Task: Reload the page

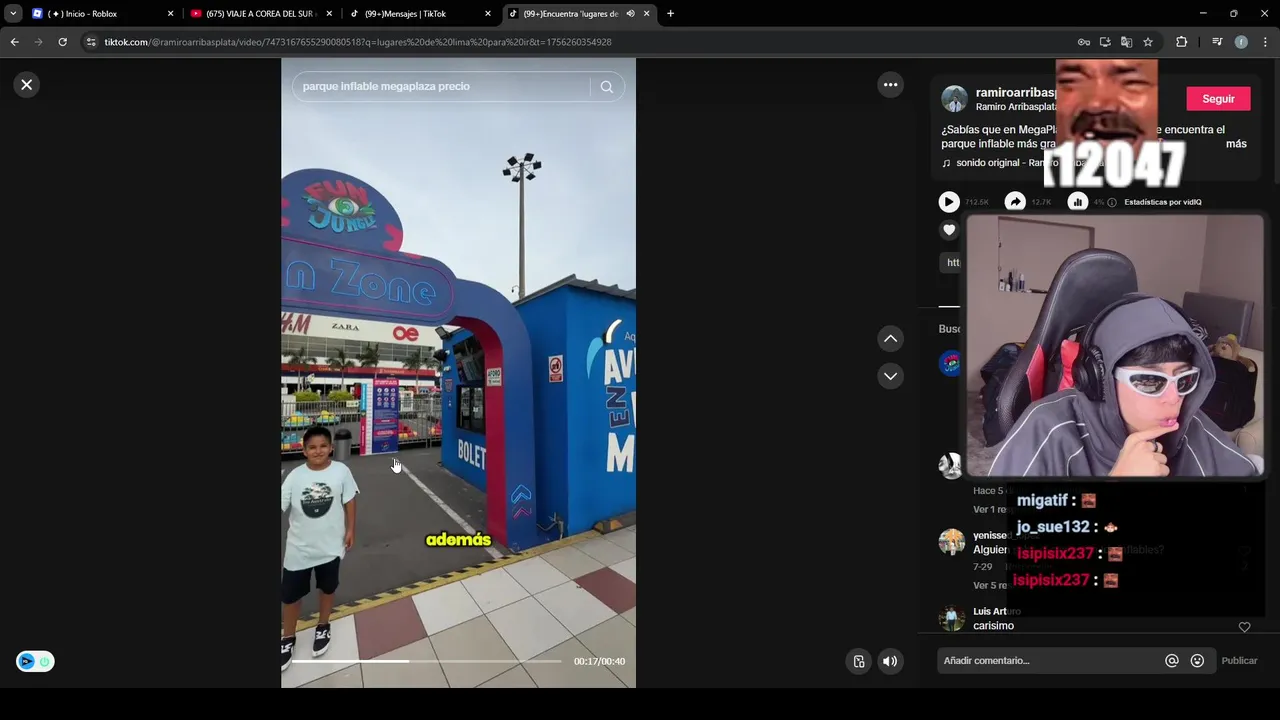Action: click(x=62, y=42)
